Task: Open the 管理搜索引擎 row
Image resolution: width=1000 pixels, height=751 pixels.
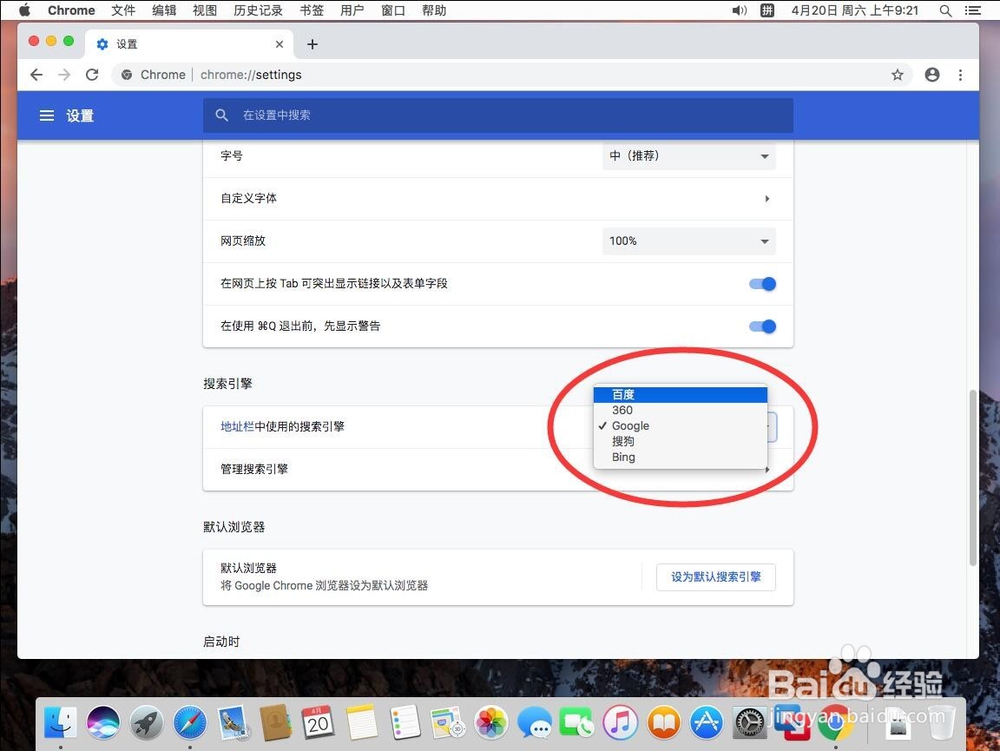Action: pos(497,469)
